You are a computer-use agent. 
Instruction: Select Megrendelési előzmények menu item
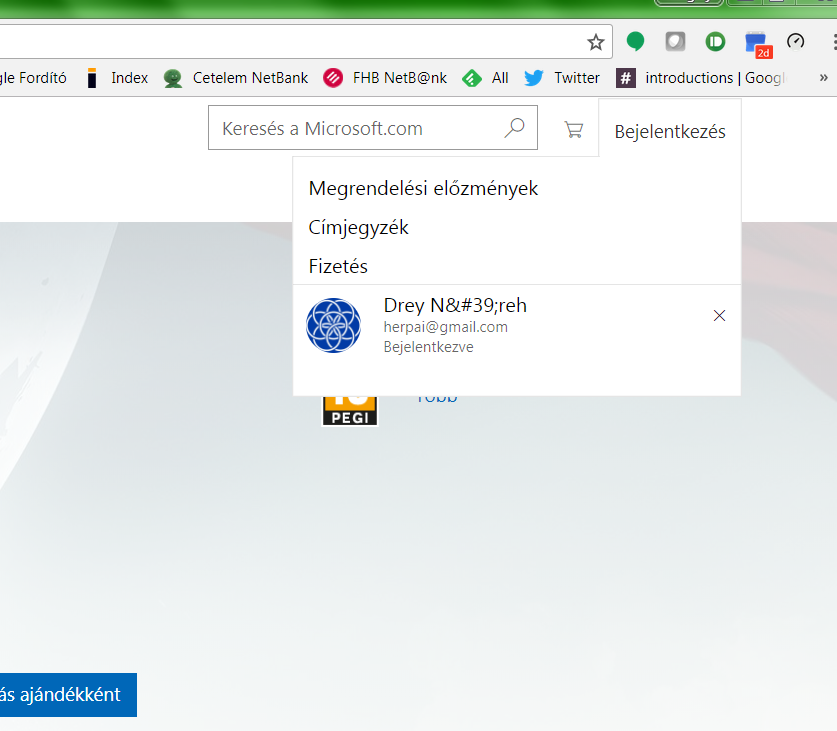pyautogui.click(x=423, y=188)
